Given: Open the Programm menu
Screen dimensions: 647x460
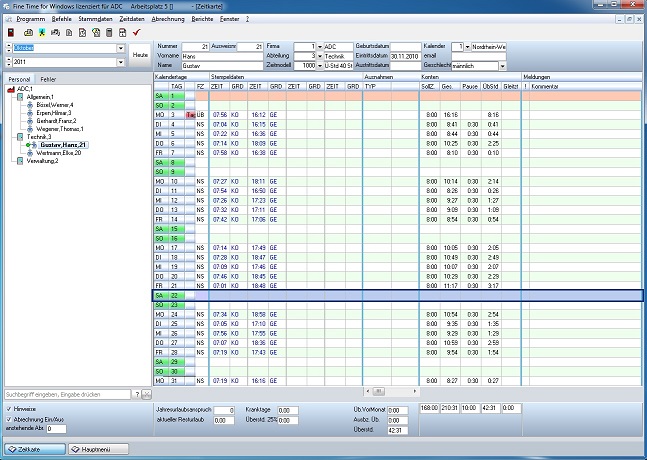Looking at the screenshot, I should [31, 19].
